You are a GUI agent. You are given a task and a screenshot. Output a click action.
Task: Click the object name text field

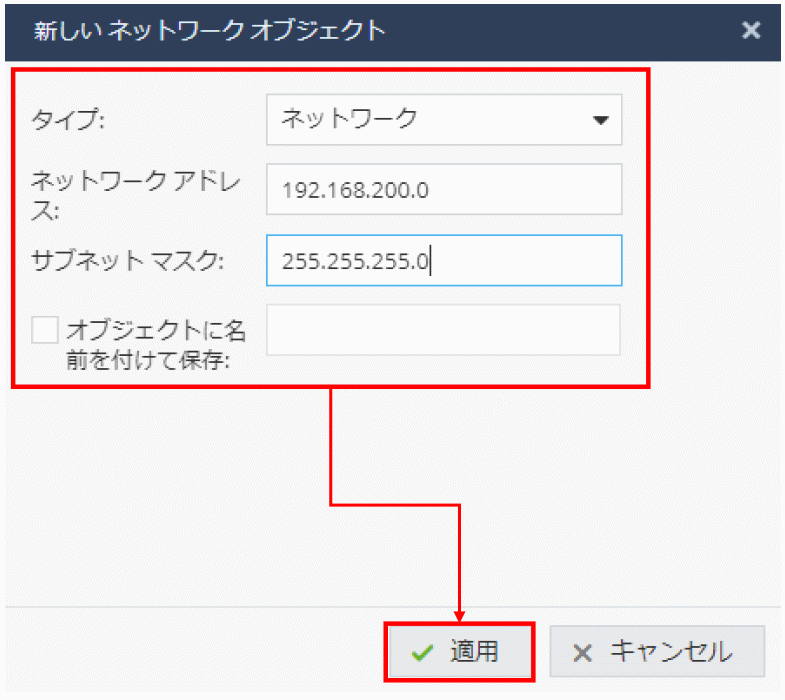point(443,330)
